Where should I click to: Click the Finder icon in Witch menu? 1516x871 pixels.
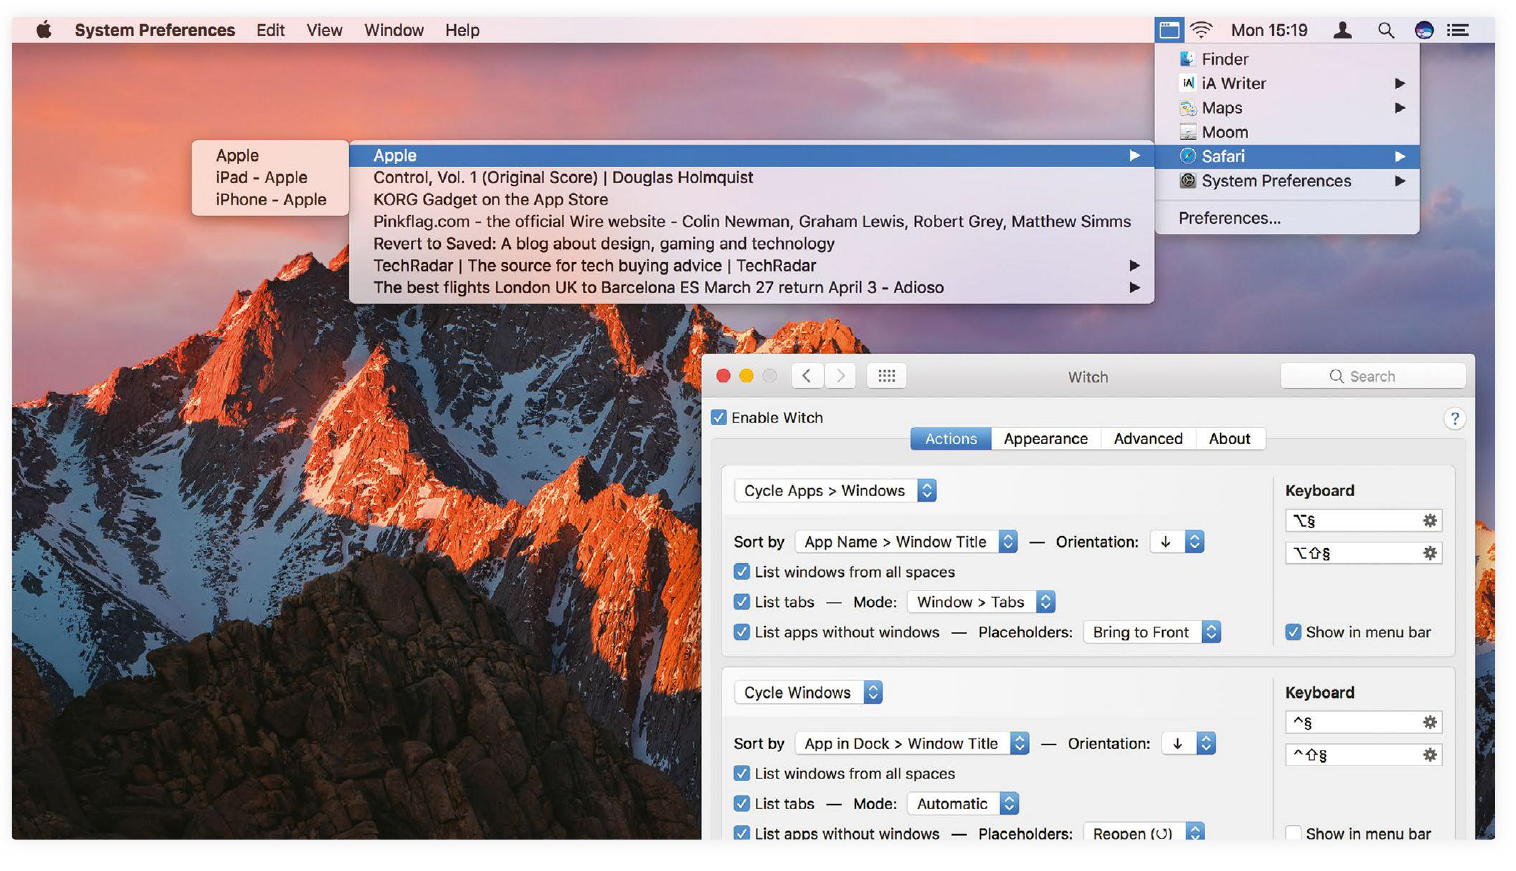tap(1187, 59)
